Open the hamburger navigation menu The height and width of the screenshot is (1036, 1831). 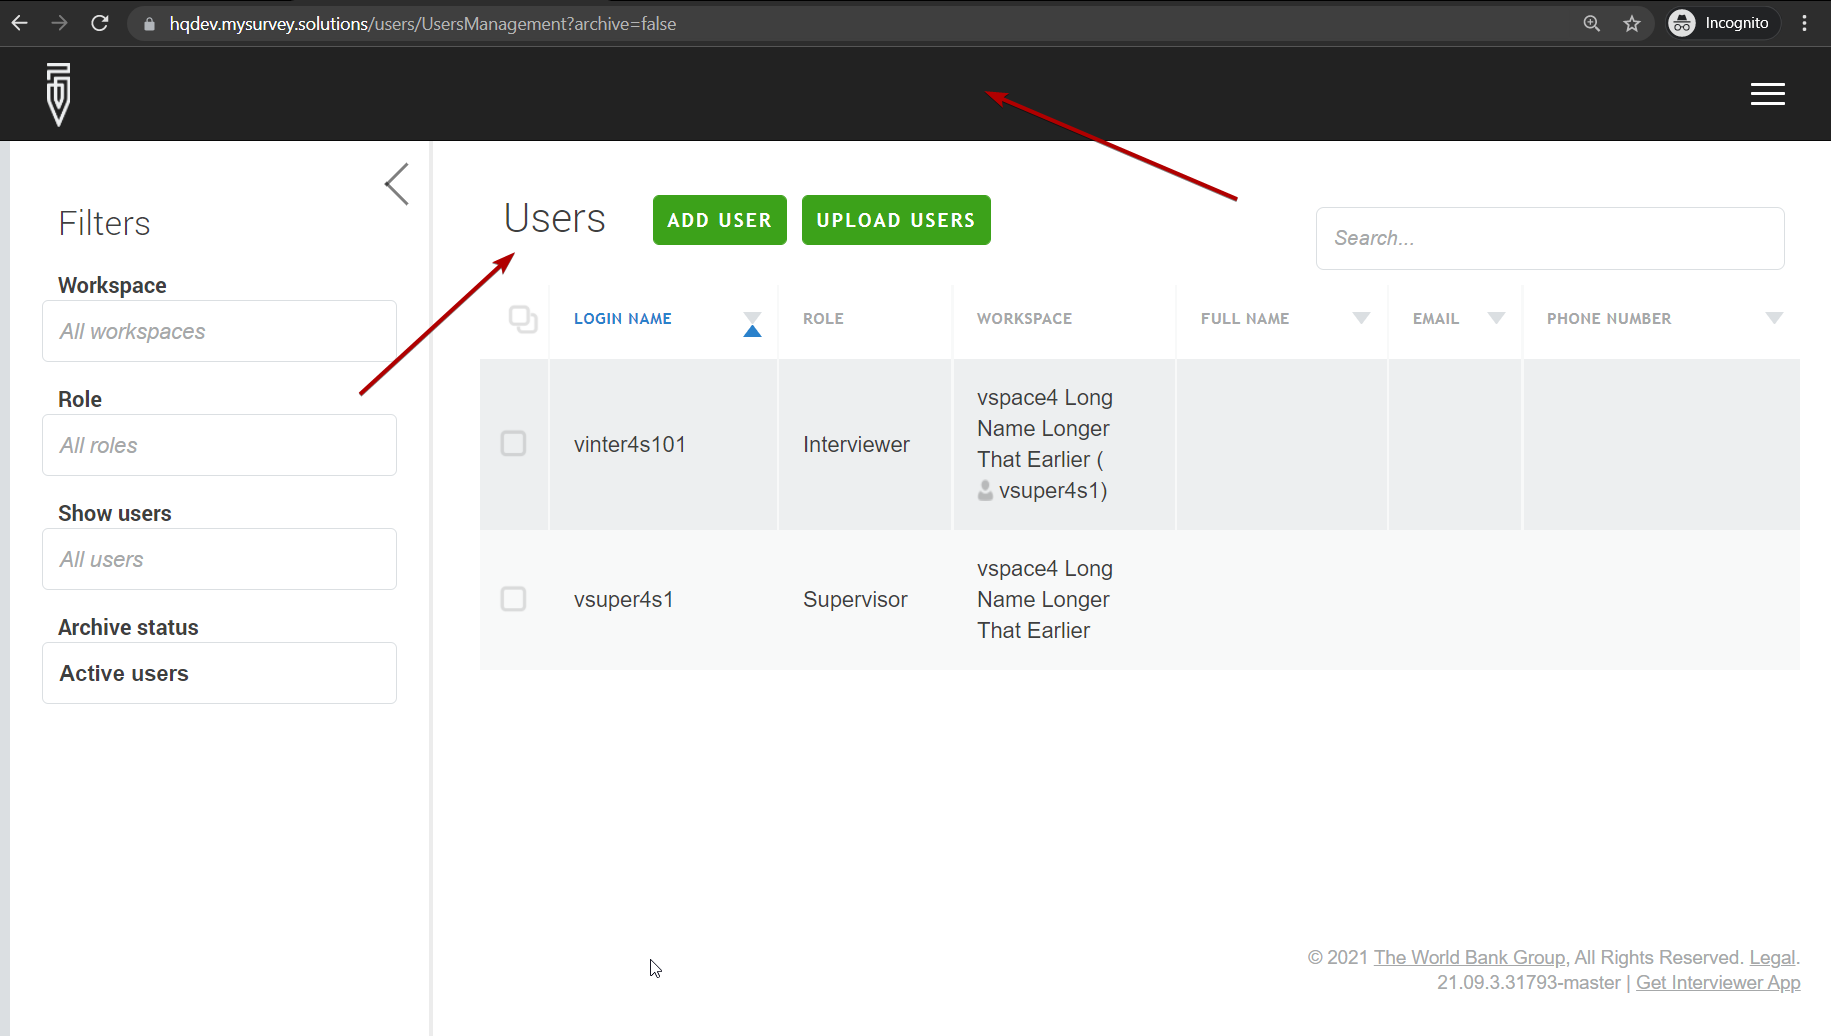1767,94
